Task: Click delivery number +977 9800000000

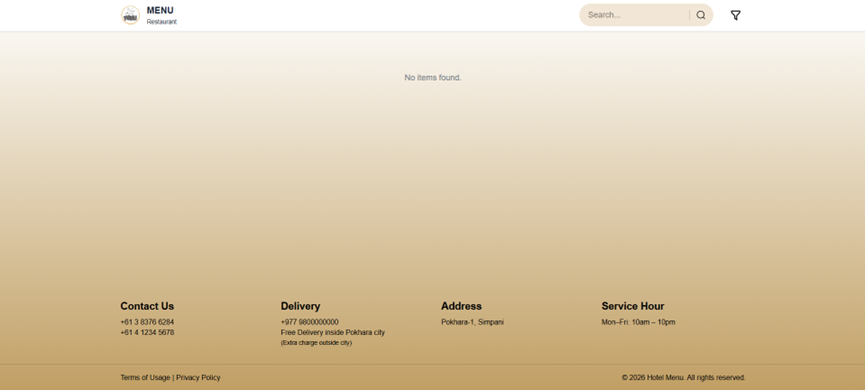Action: click(309, 322)
